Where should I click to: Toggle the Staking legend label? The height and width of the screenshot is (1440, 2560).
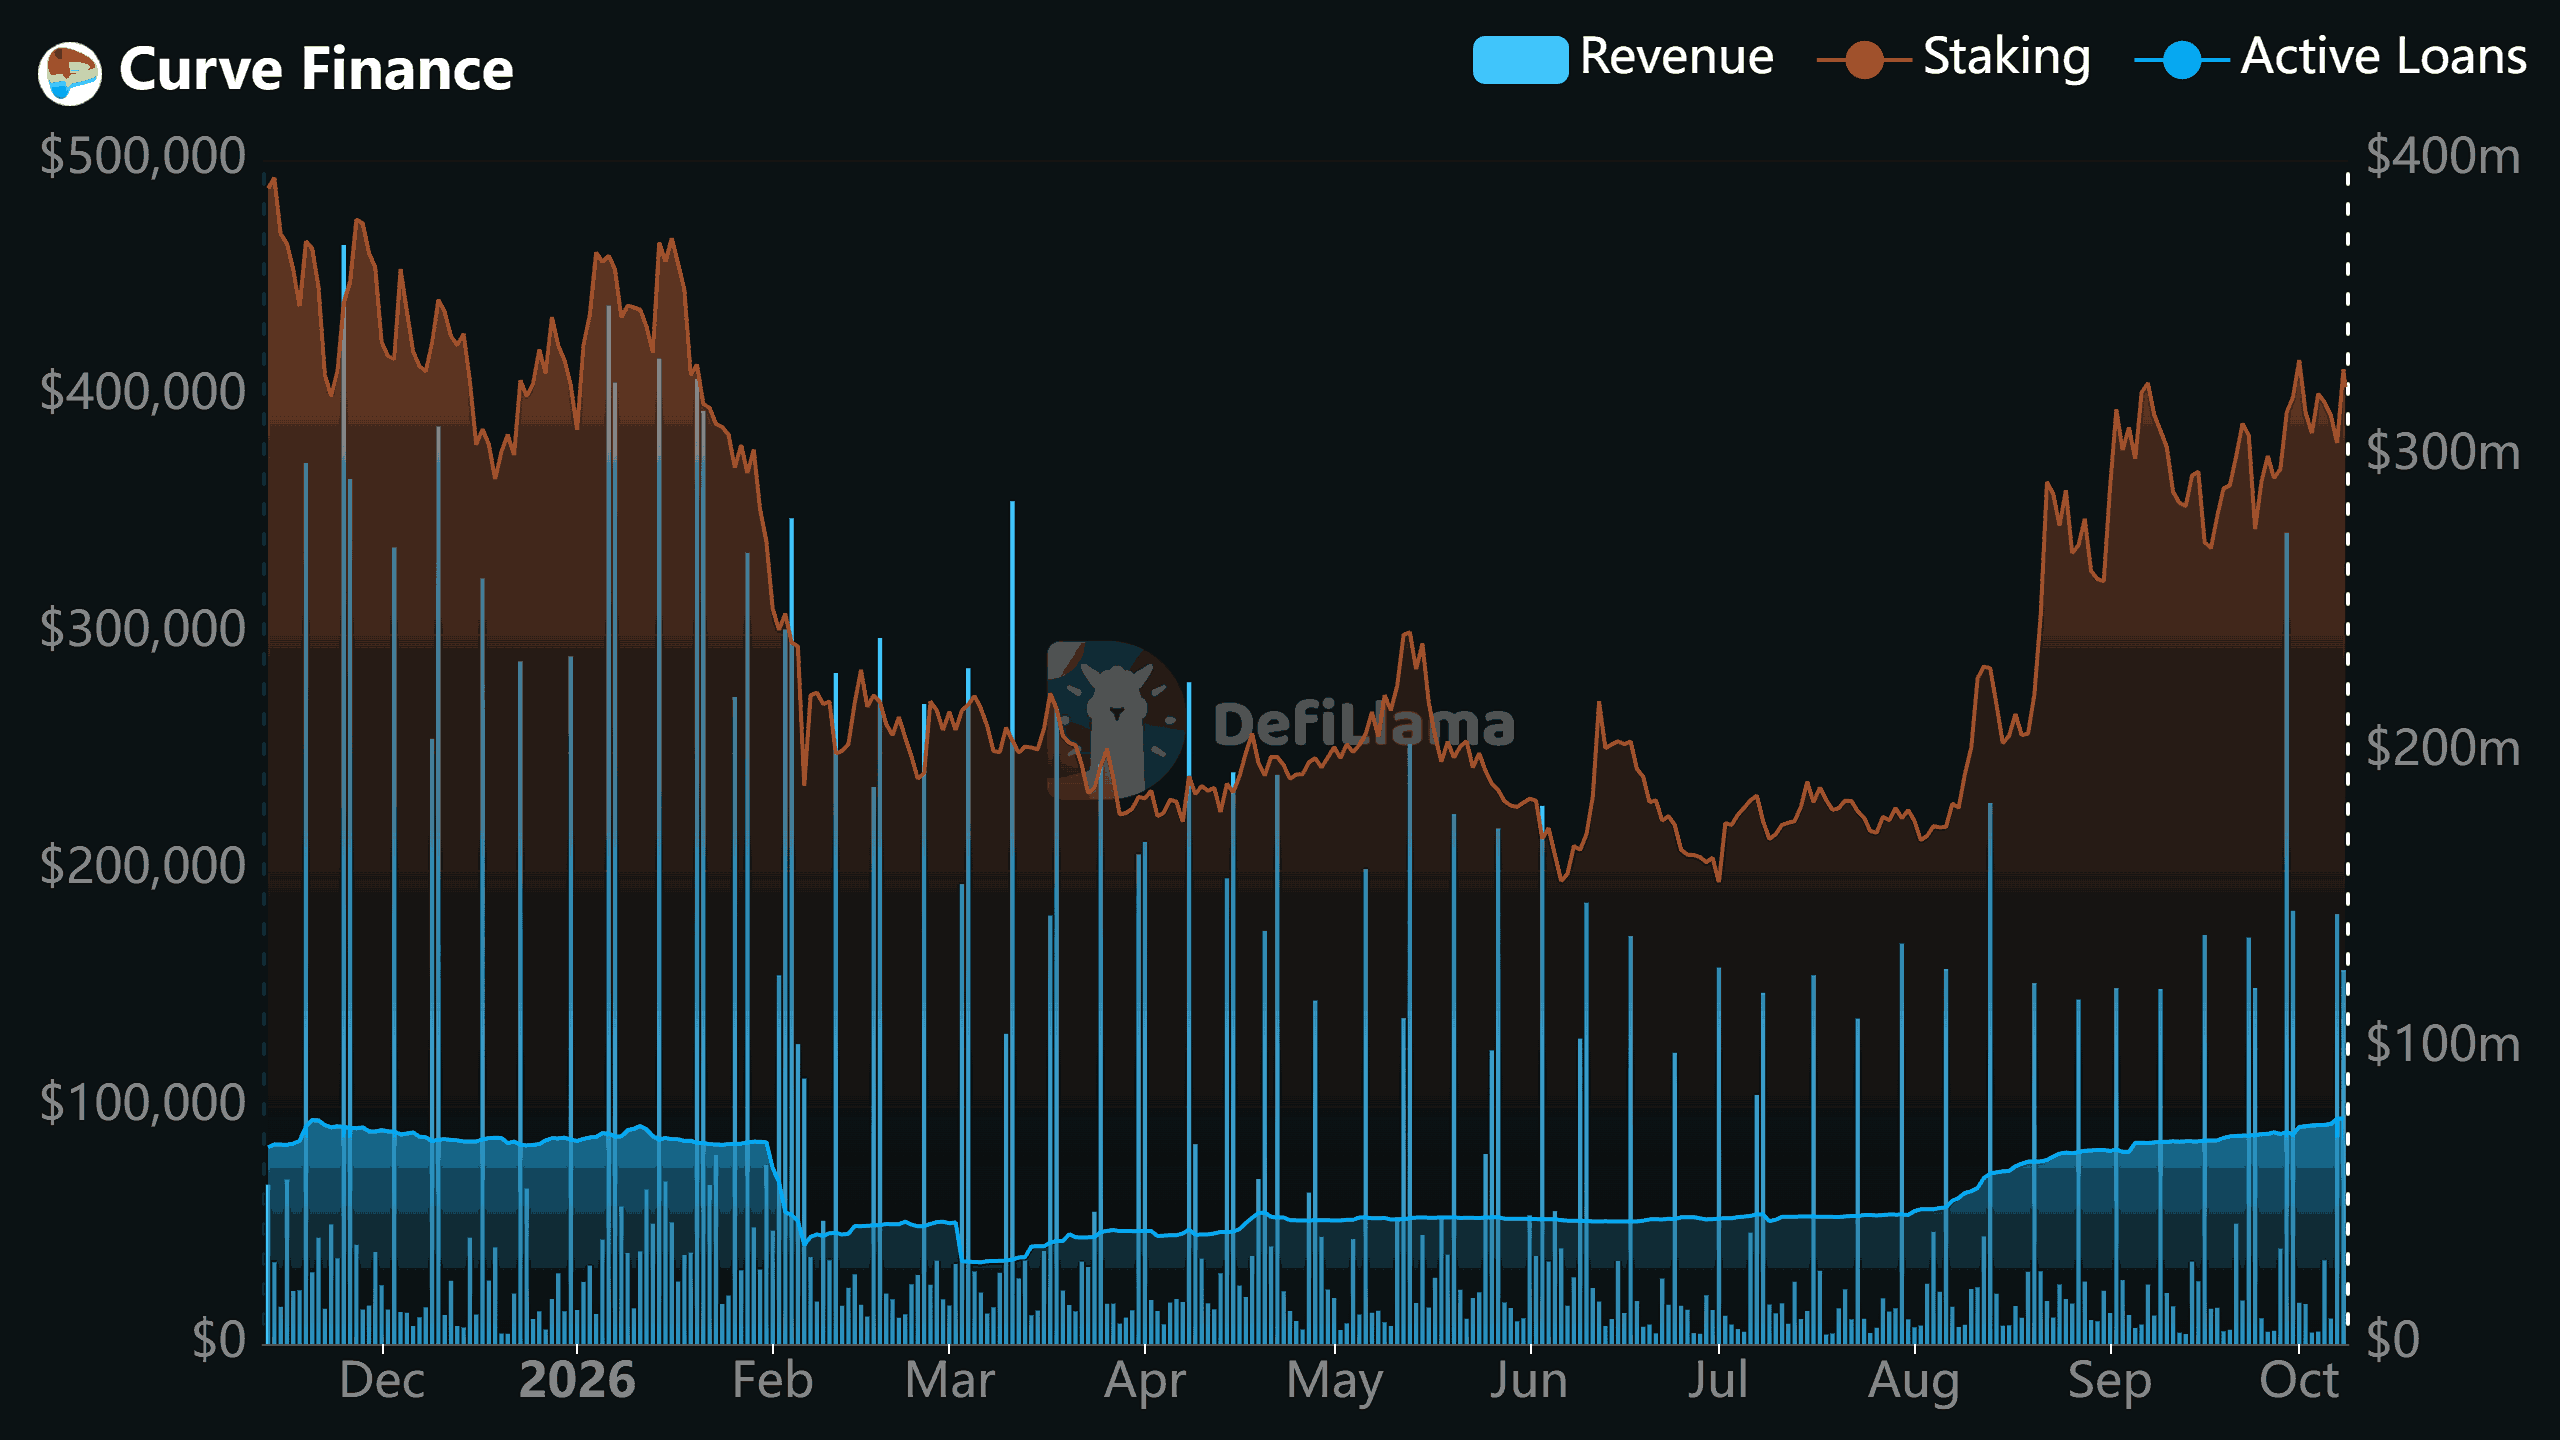point(2007,59)
